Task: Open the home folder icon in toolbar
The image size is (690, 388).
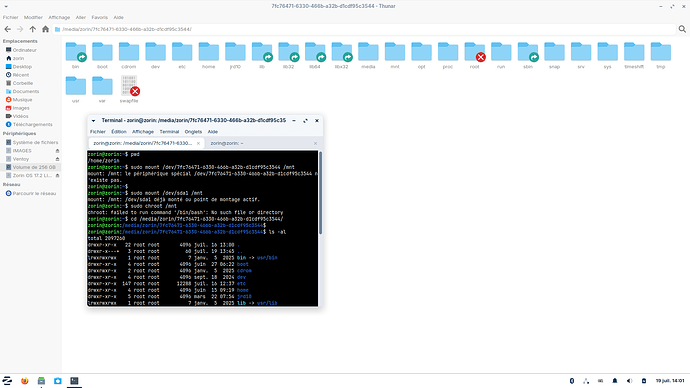Action: click(x=45, y=29)
